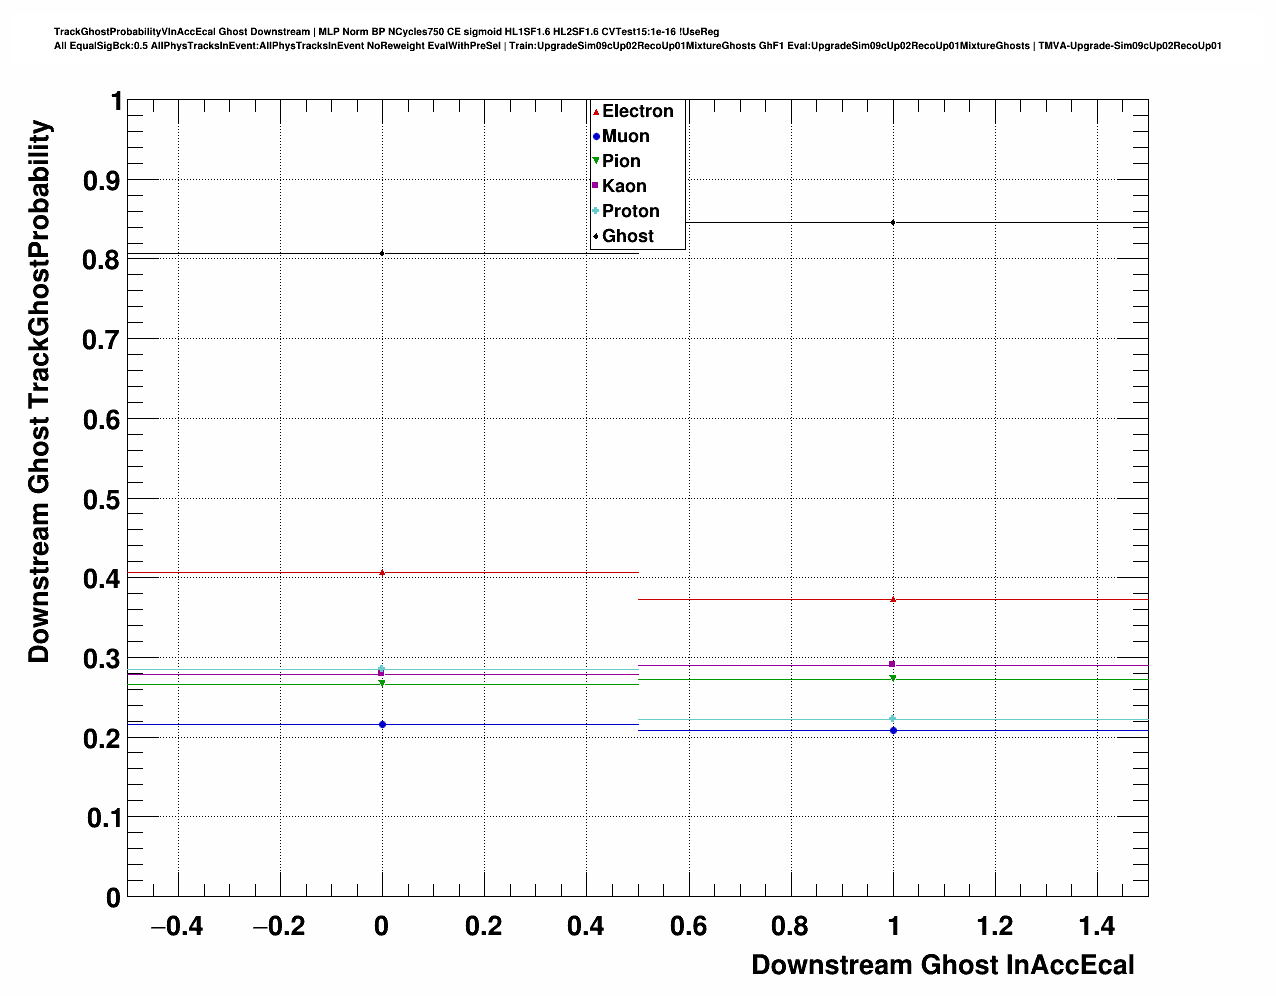The height and width of the screenshot is (996, 1276).
Task: Select Muon data point at x=0
Action: pos(382,724)
